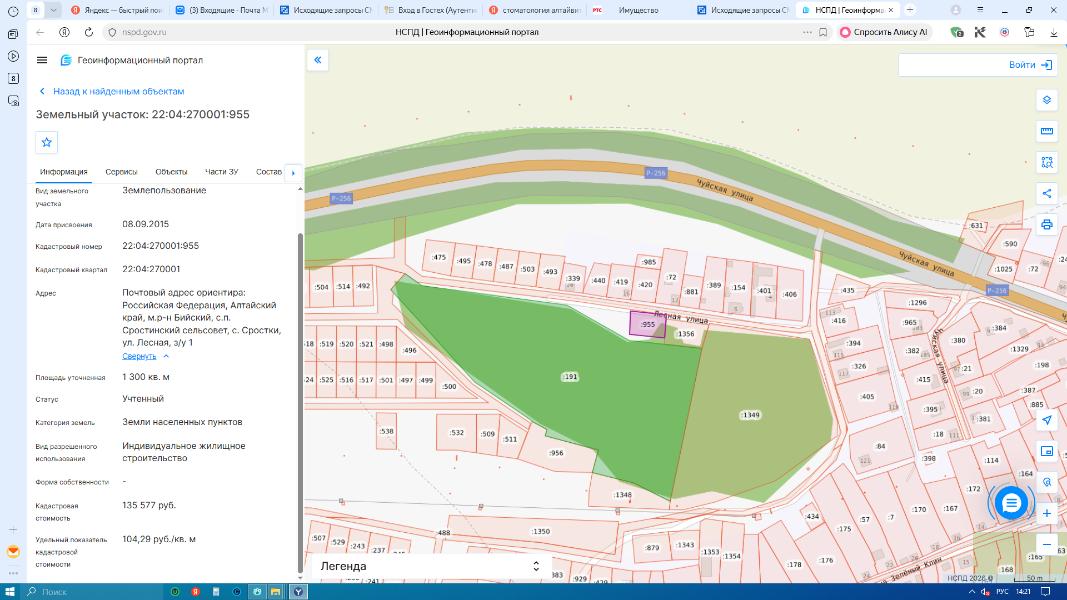The width and height of the screenshot is (1067, 600).
Task: Select the ruler measurement tool
Action: tap(1047, 131)
